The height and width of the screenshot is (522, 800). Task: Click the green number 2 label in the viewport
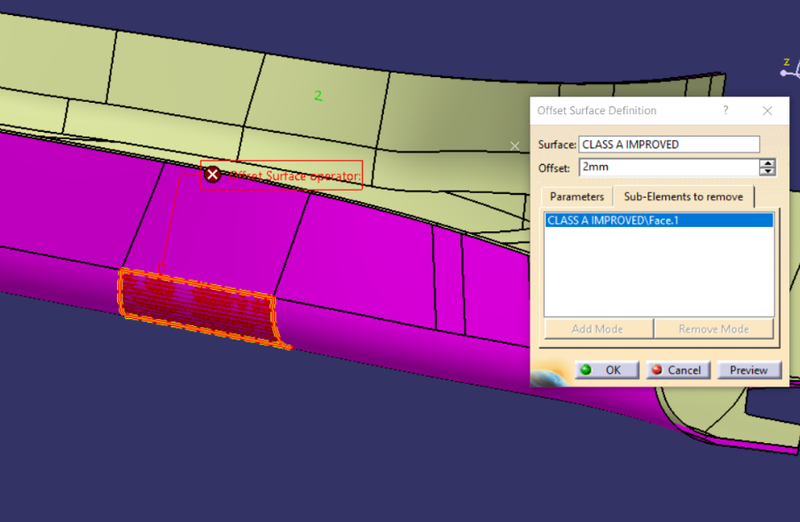[x=318, y=96]
